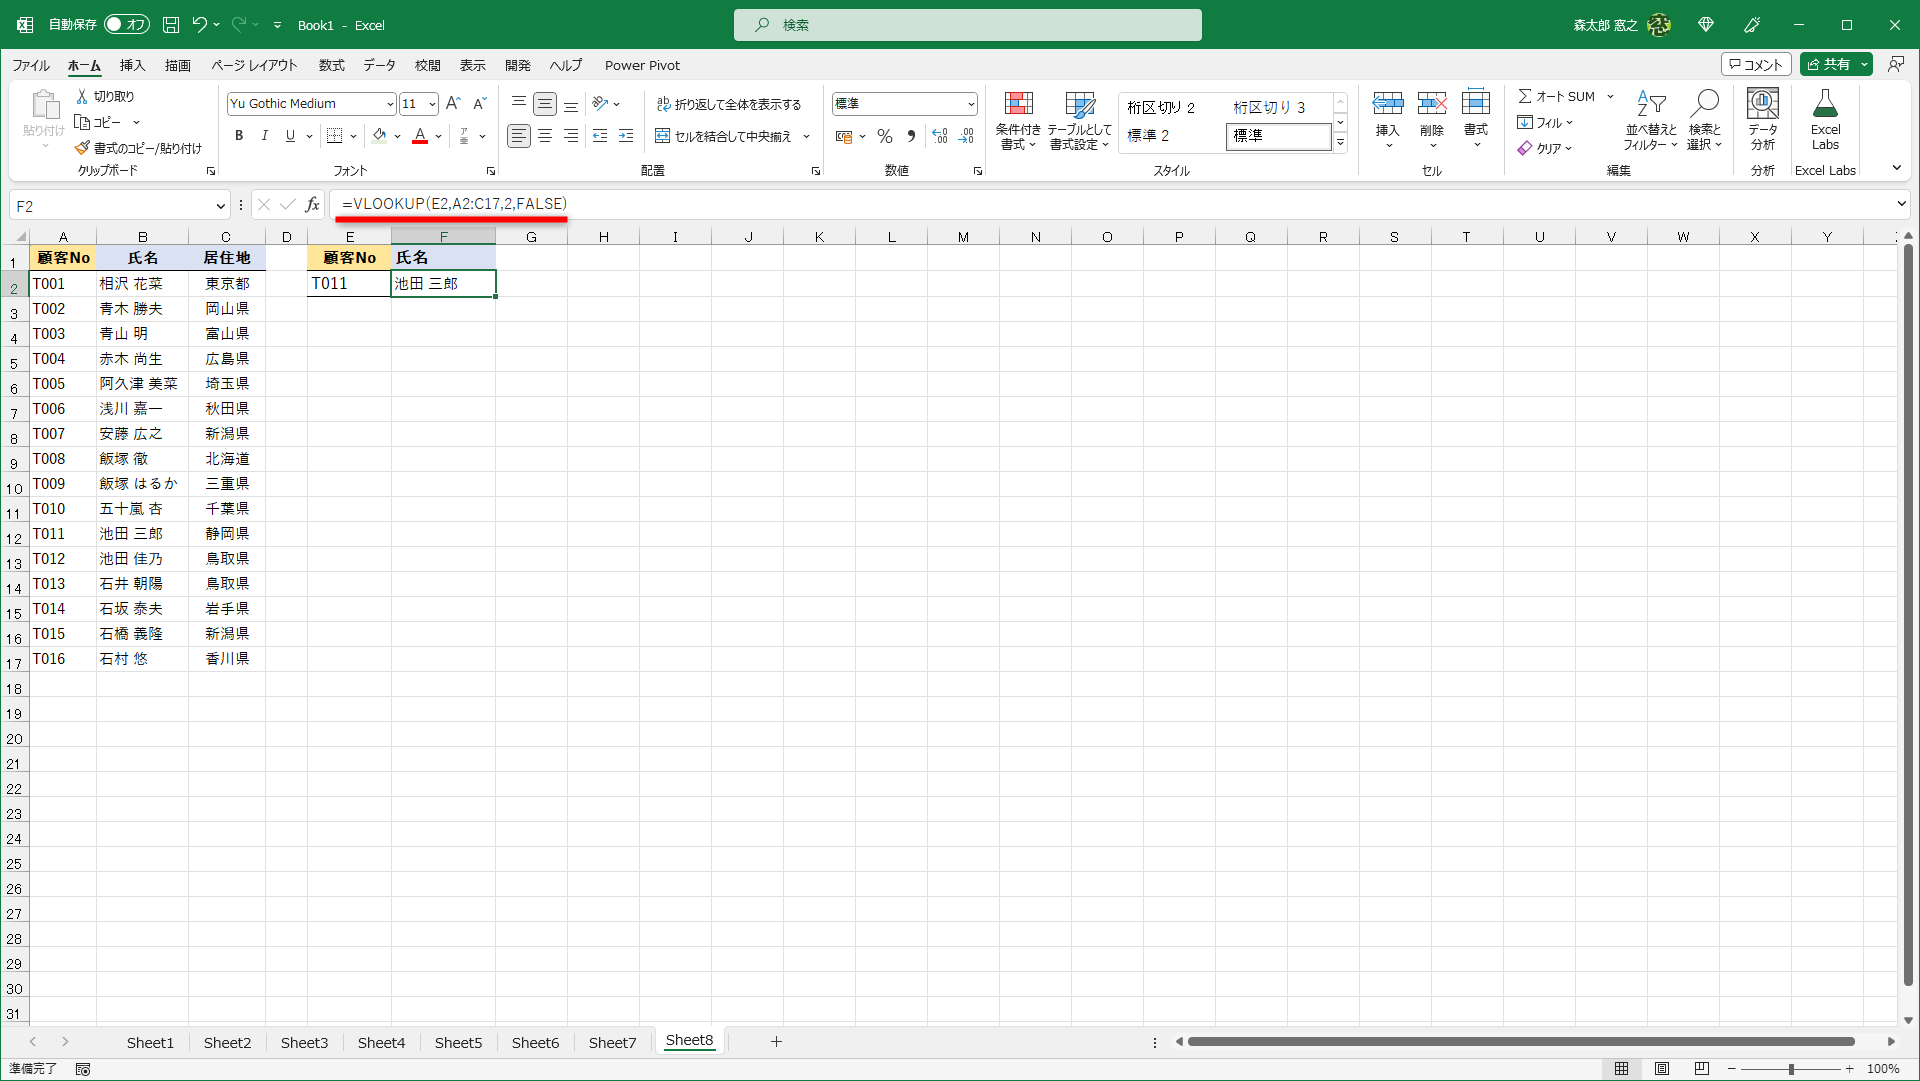
Task: Select the Sheet3 worksheet tab
Action: pos(304,1042)
